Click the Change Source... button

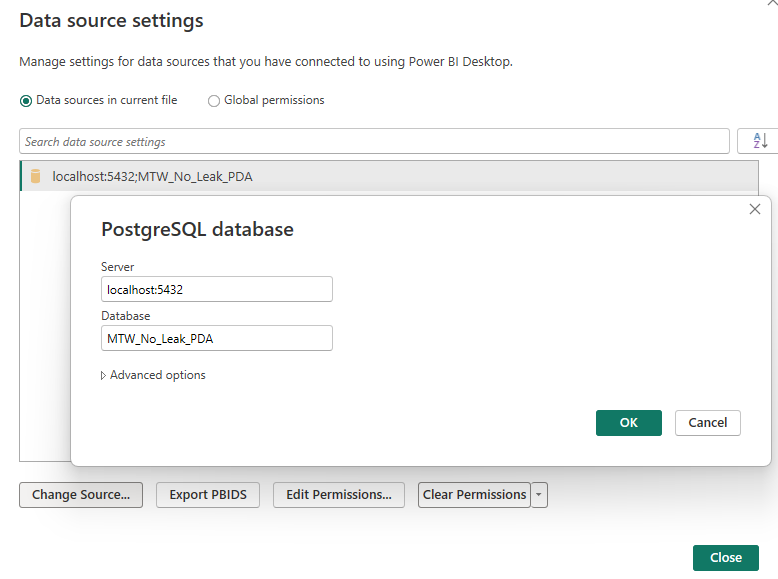pos(81,495)
